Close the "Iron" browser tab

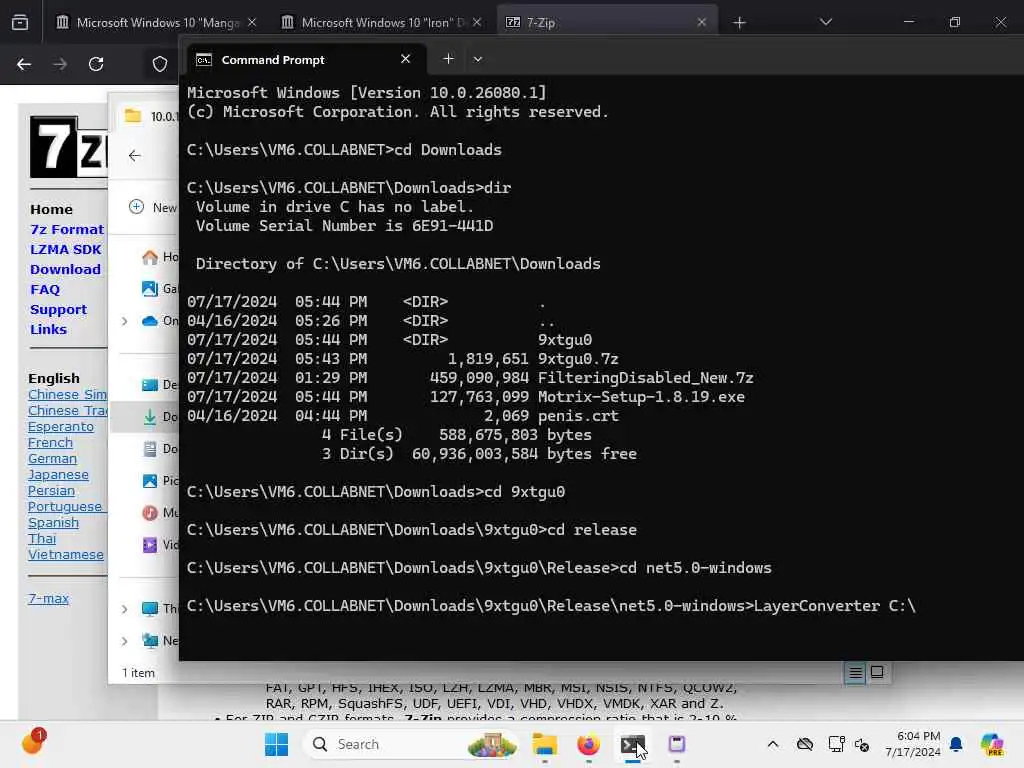click(477, 23)
